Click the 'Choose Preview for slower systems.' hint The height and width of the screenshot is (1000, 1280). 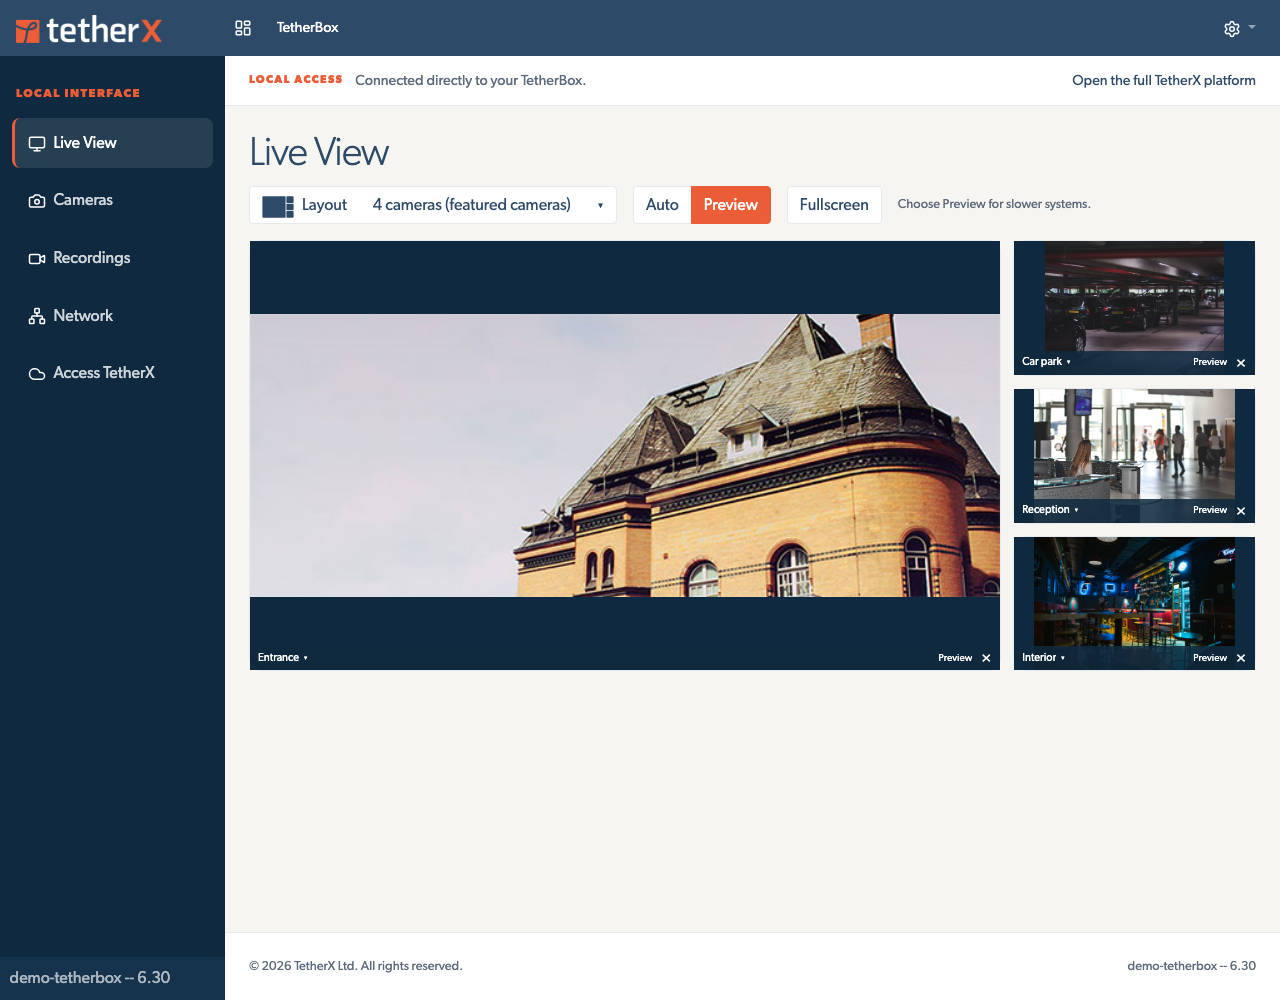pyautogui.click(x=994, y=204)
